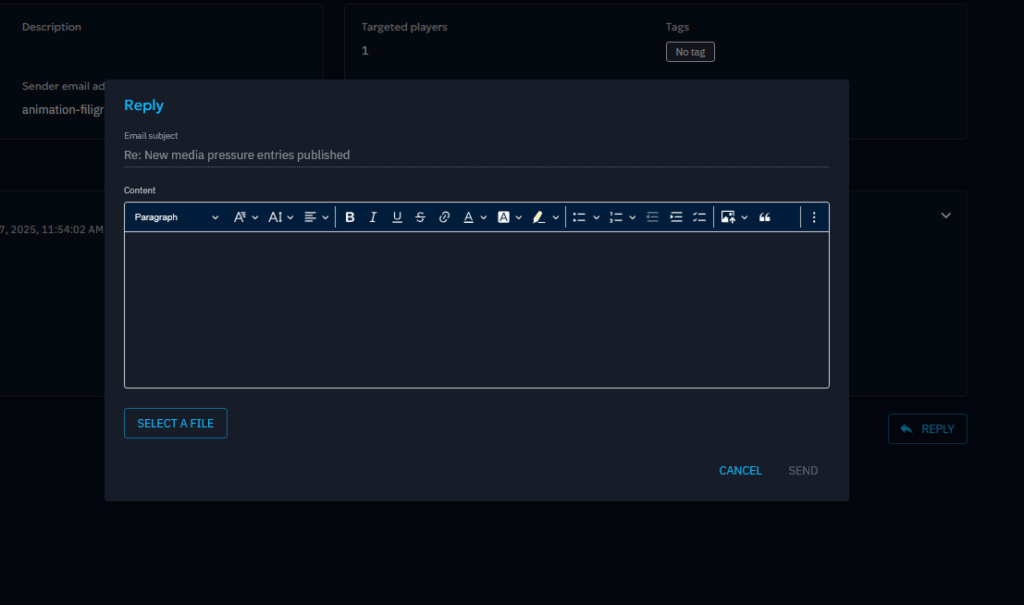1024x605 pixels.
Task: Collapse the message panel with the chevron
Action: (946, 215)
